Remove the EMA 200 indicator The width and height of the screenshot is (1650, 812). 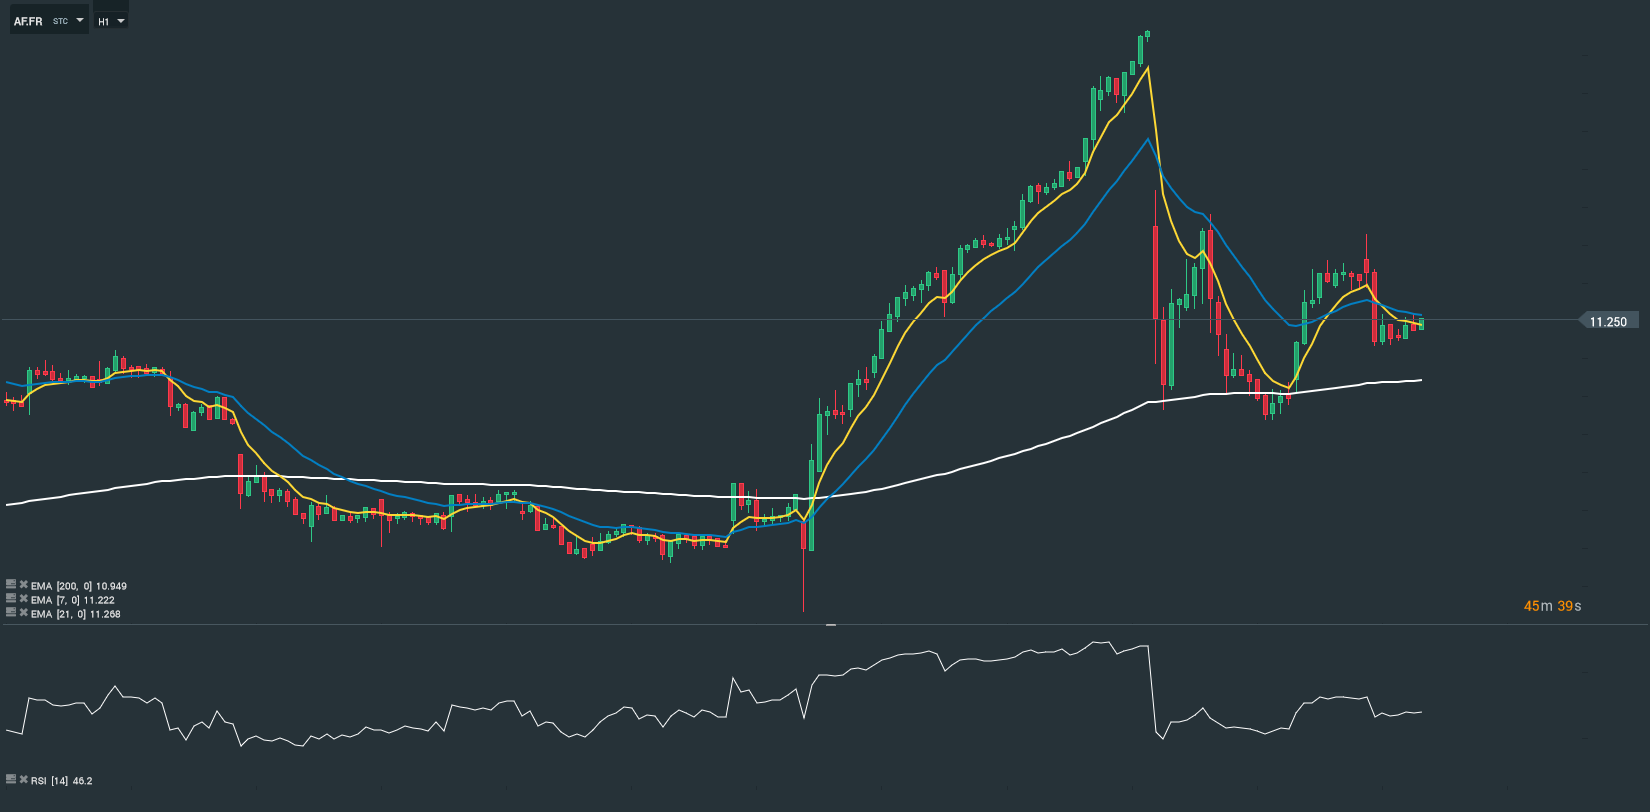[x=24, y=584]
